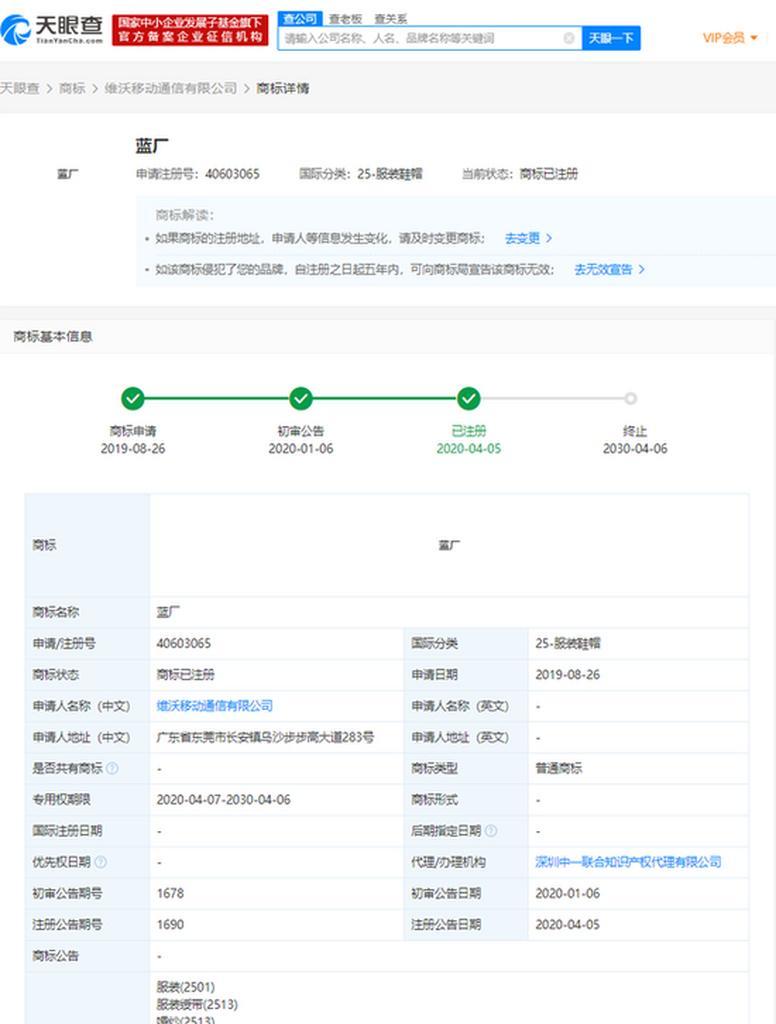
Task: Clear the search box with the X icon
Action: (x=568, y=38)
